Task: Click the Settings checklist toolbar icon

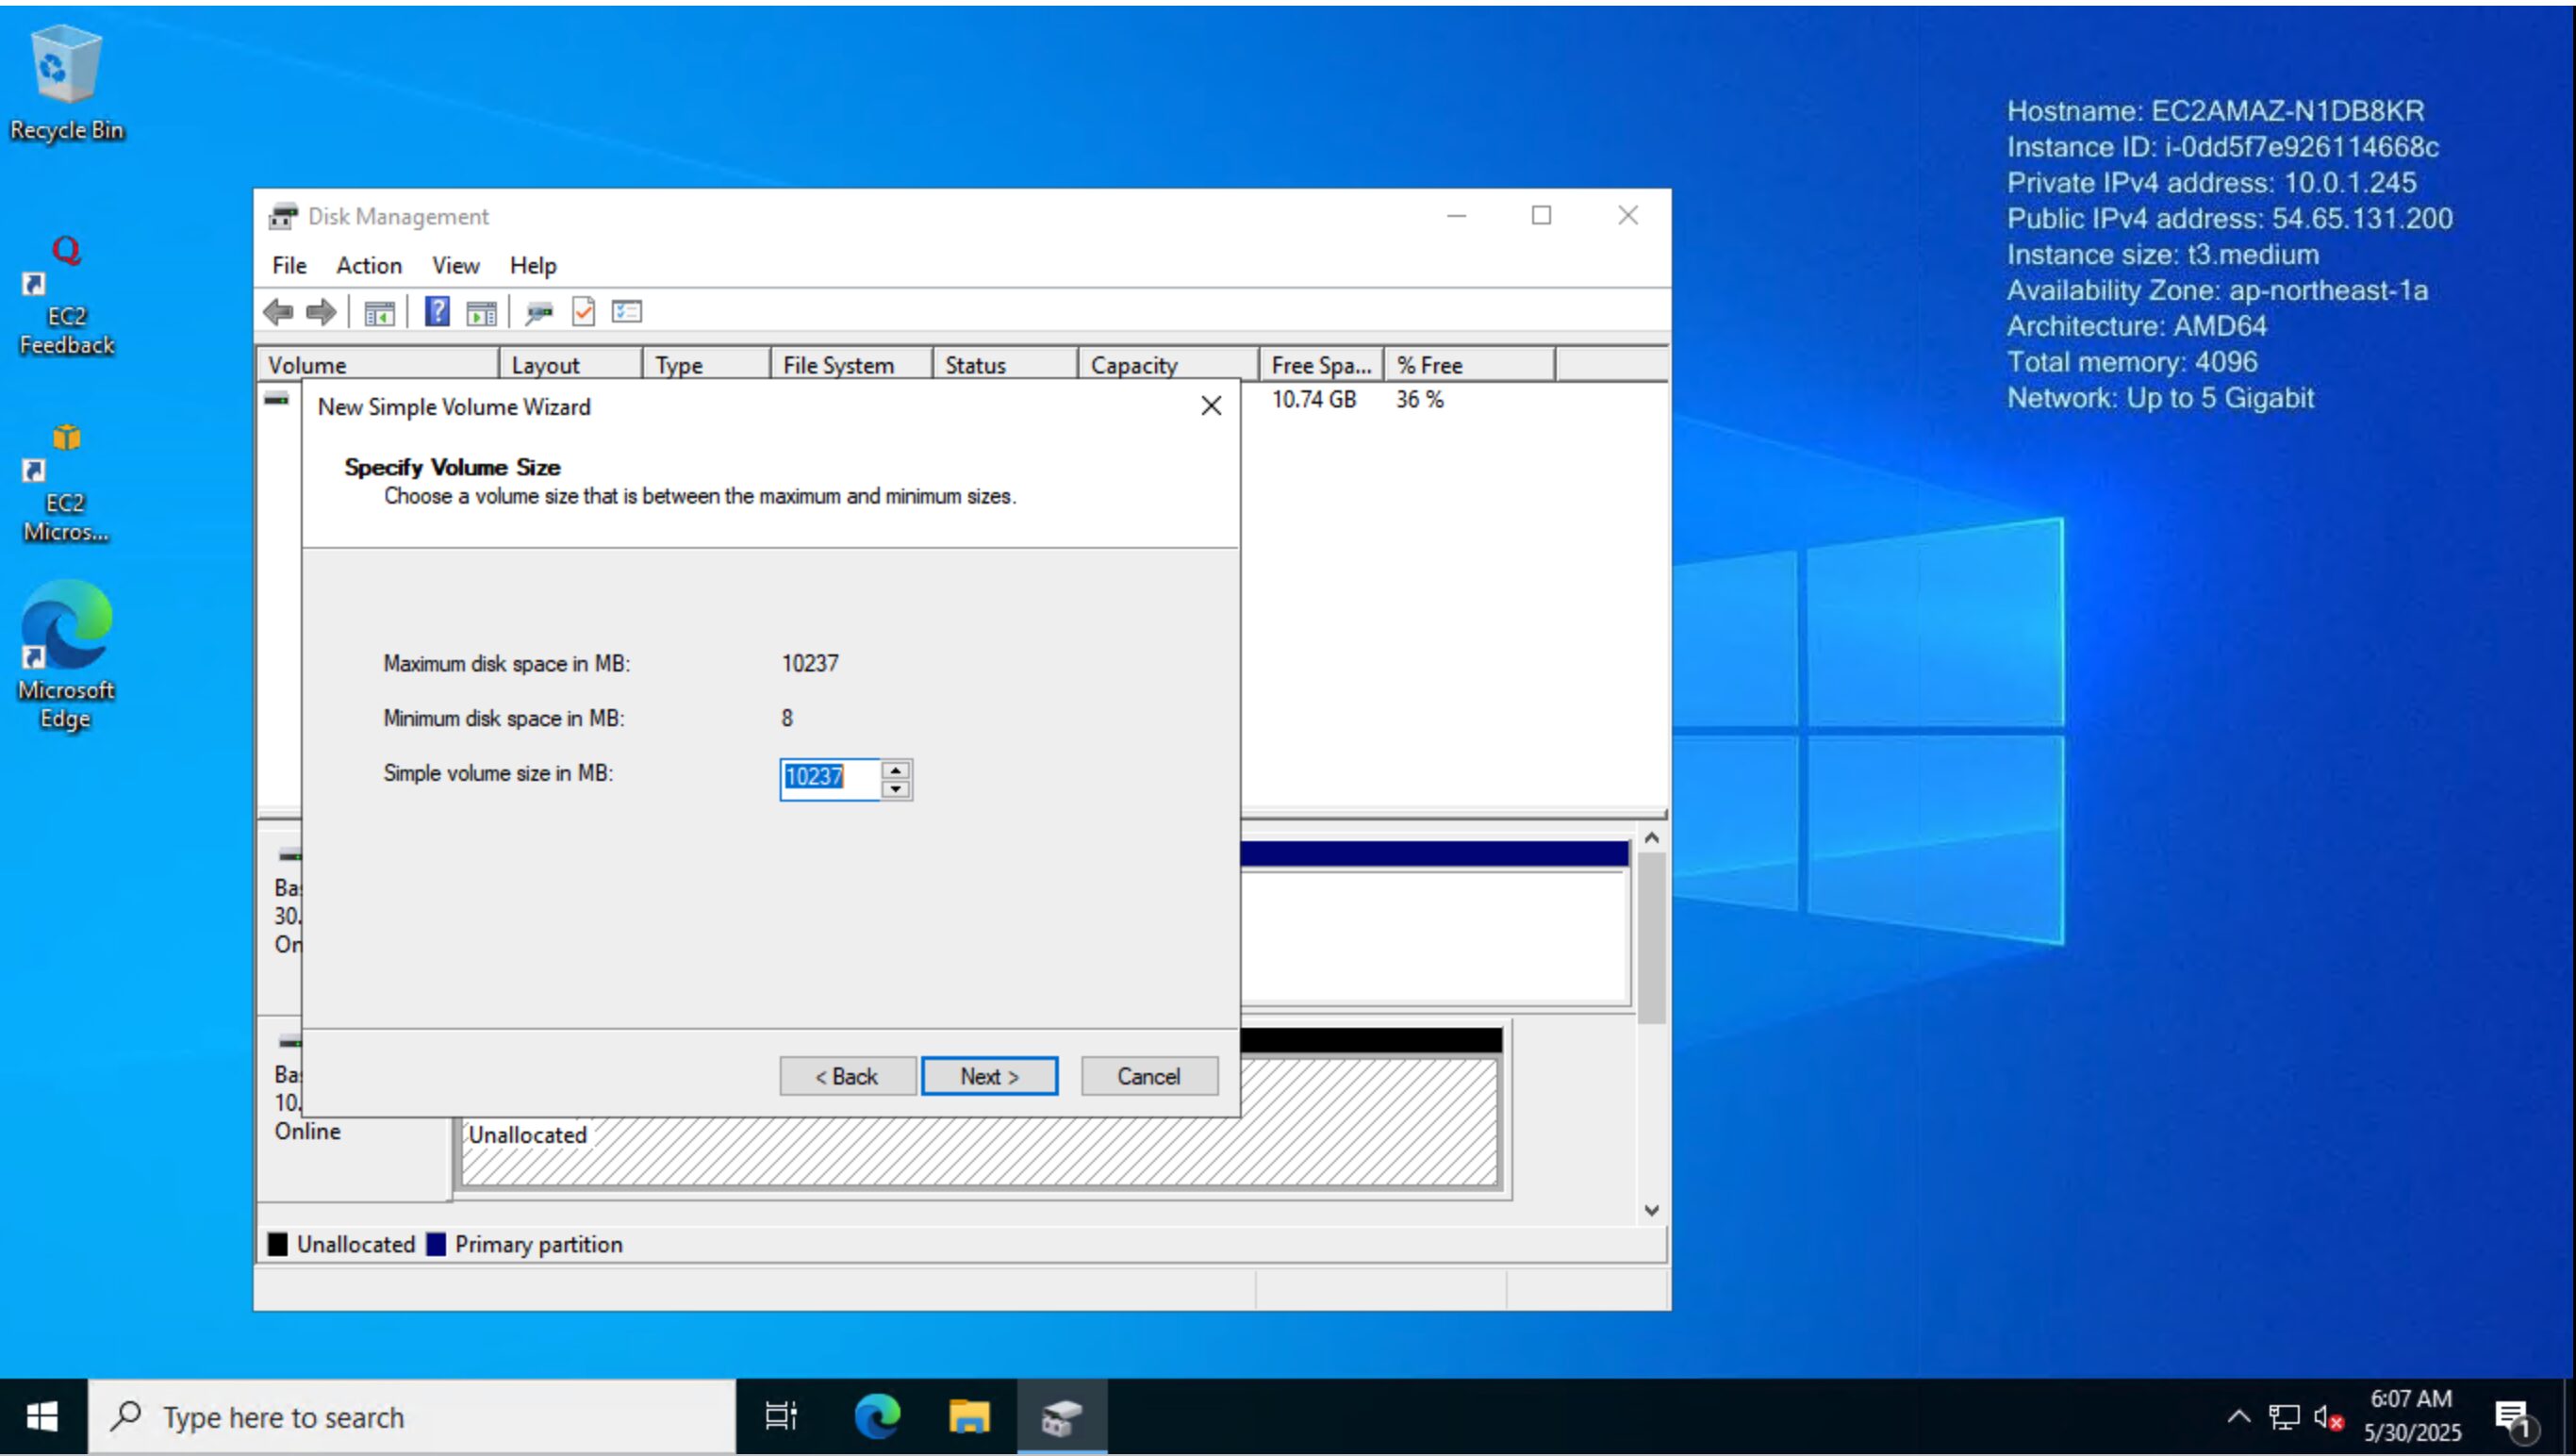Action: pos(627,312)
